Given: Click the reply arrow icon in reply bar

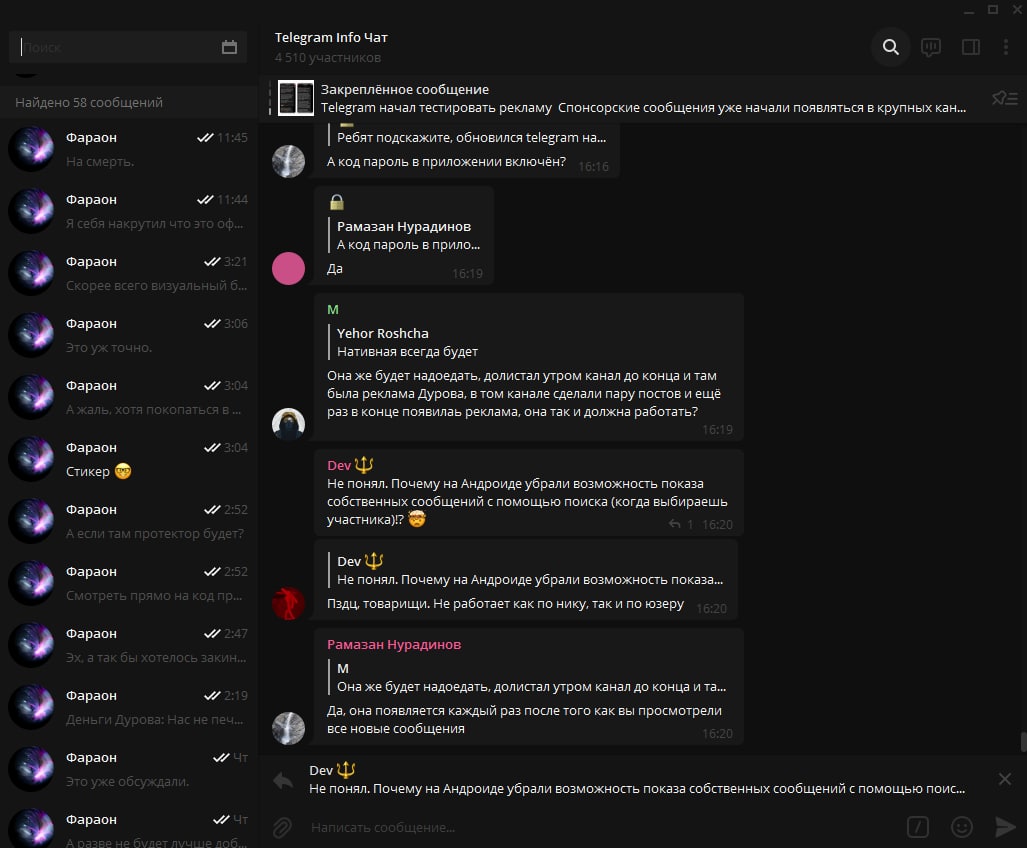Looking at the screenshot, I should pyautogui.click(x=283, y=780).
